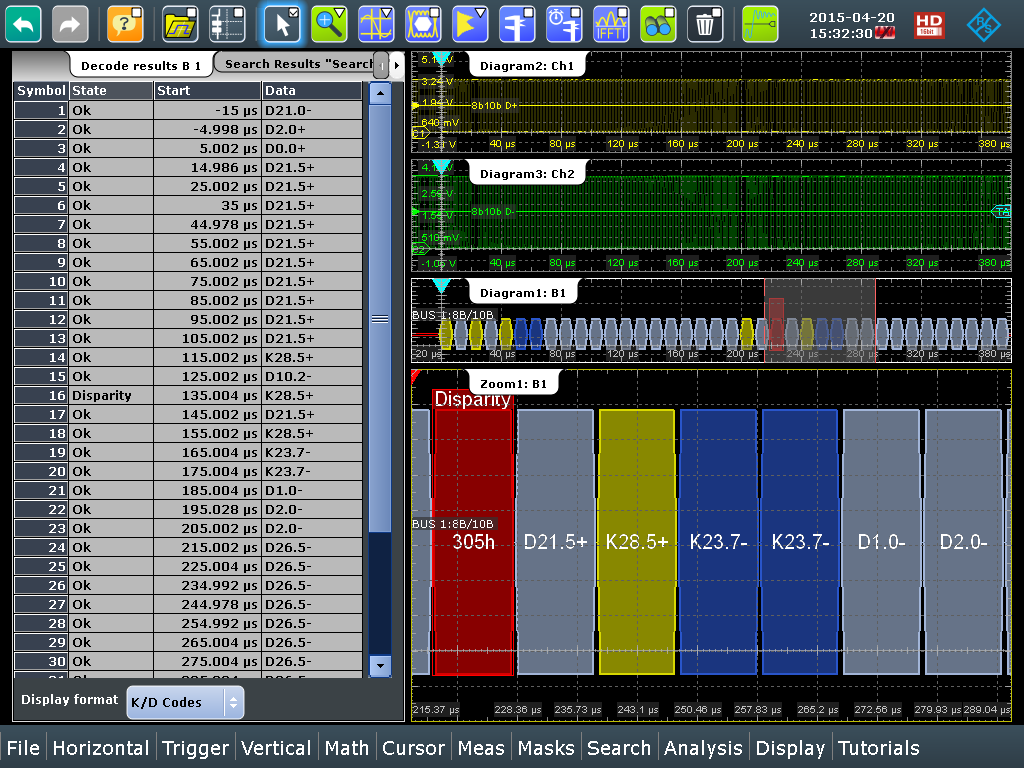1024x768 pixels.
Task: Toggle the selection arrow pointer tool
Action: (x=282, y=24)
